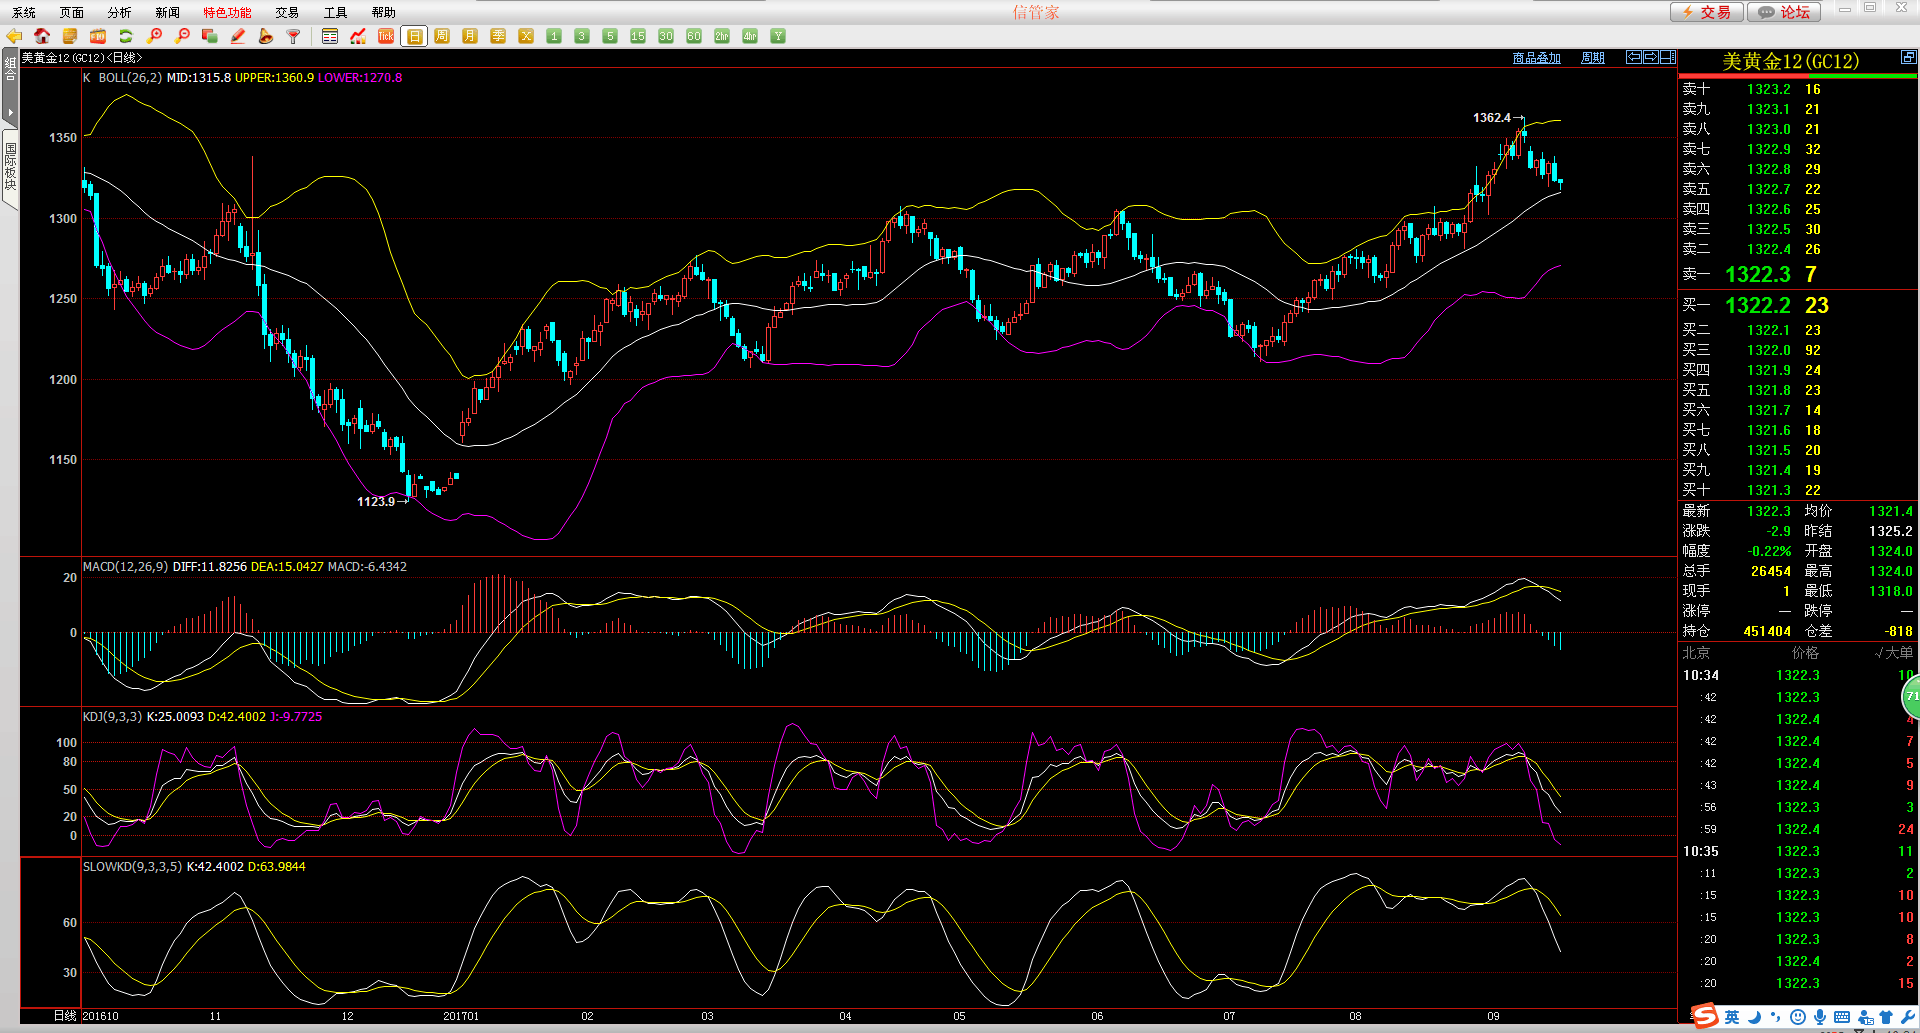Screen dimensions: 1920x1033
Task: Select daily 日 period
Action: tap(414, 36)
